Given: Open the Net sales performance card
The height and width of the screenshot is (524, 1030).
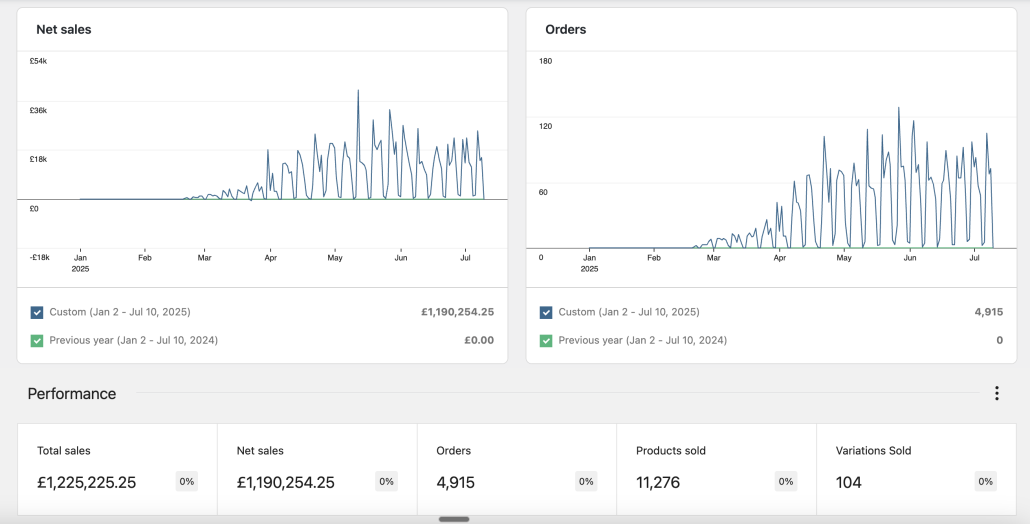Looking at the screenshot, I should click(x=317, y=469).
